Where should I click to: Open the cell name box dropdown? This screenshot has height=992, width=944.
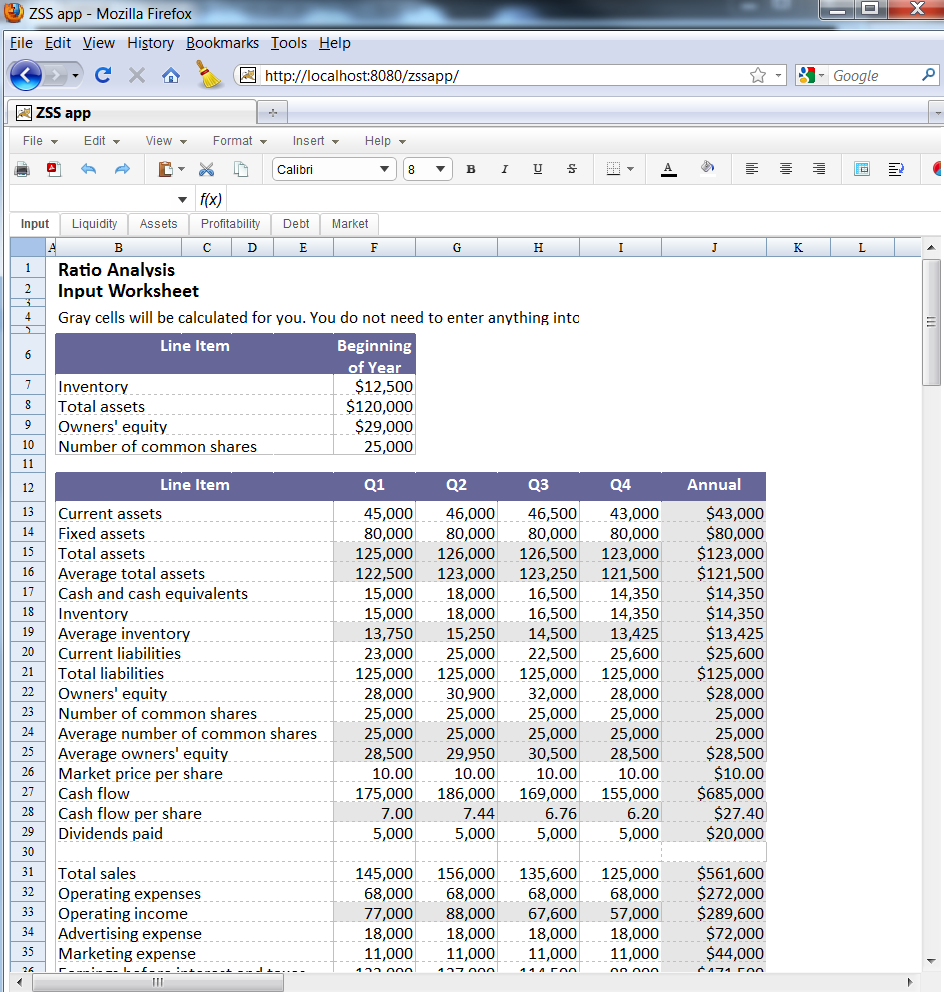click(182, 200)
